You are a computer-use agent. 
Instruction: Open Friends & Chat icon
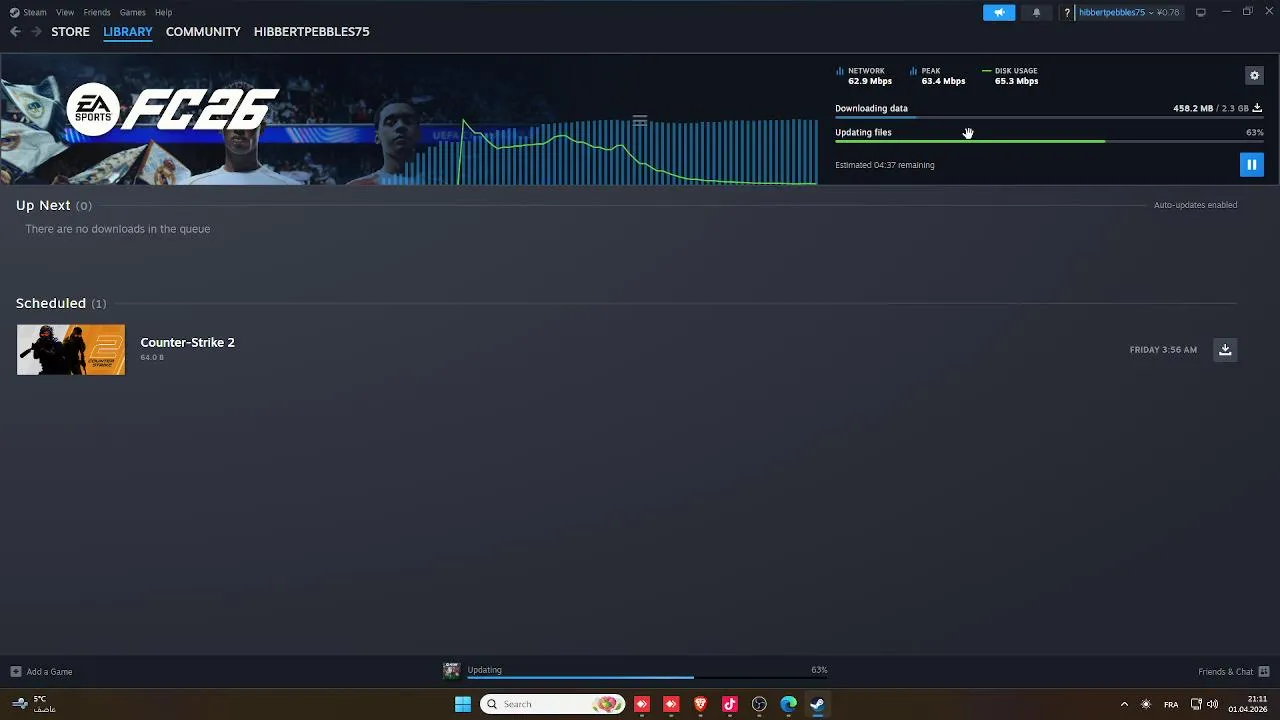[x=1264, y=671]
